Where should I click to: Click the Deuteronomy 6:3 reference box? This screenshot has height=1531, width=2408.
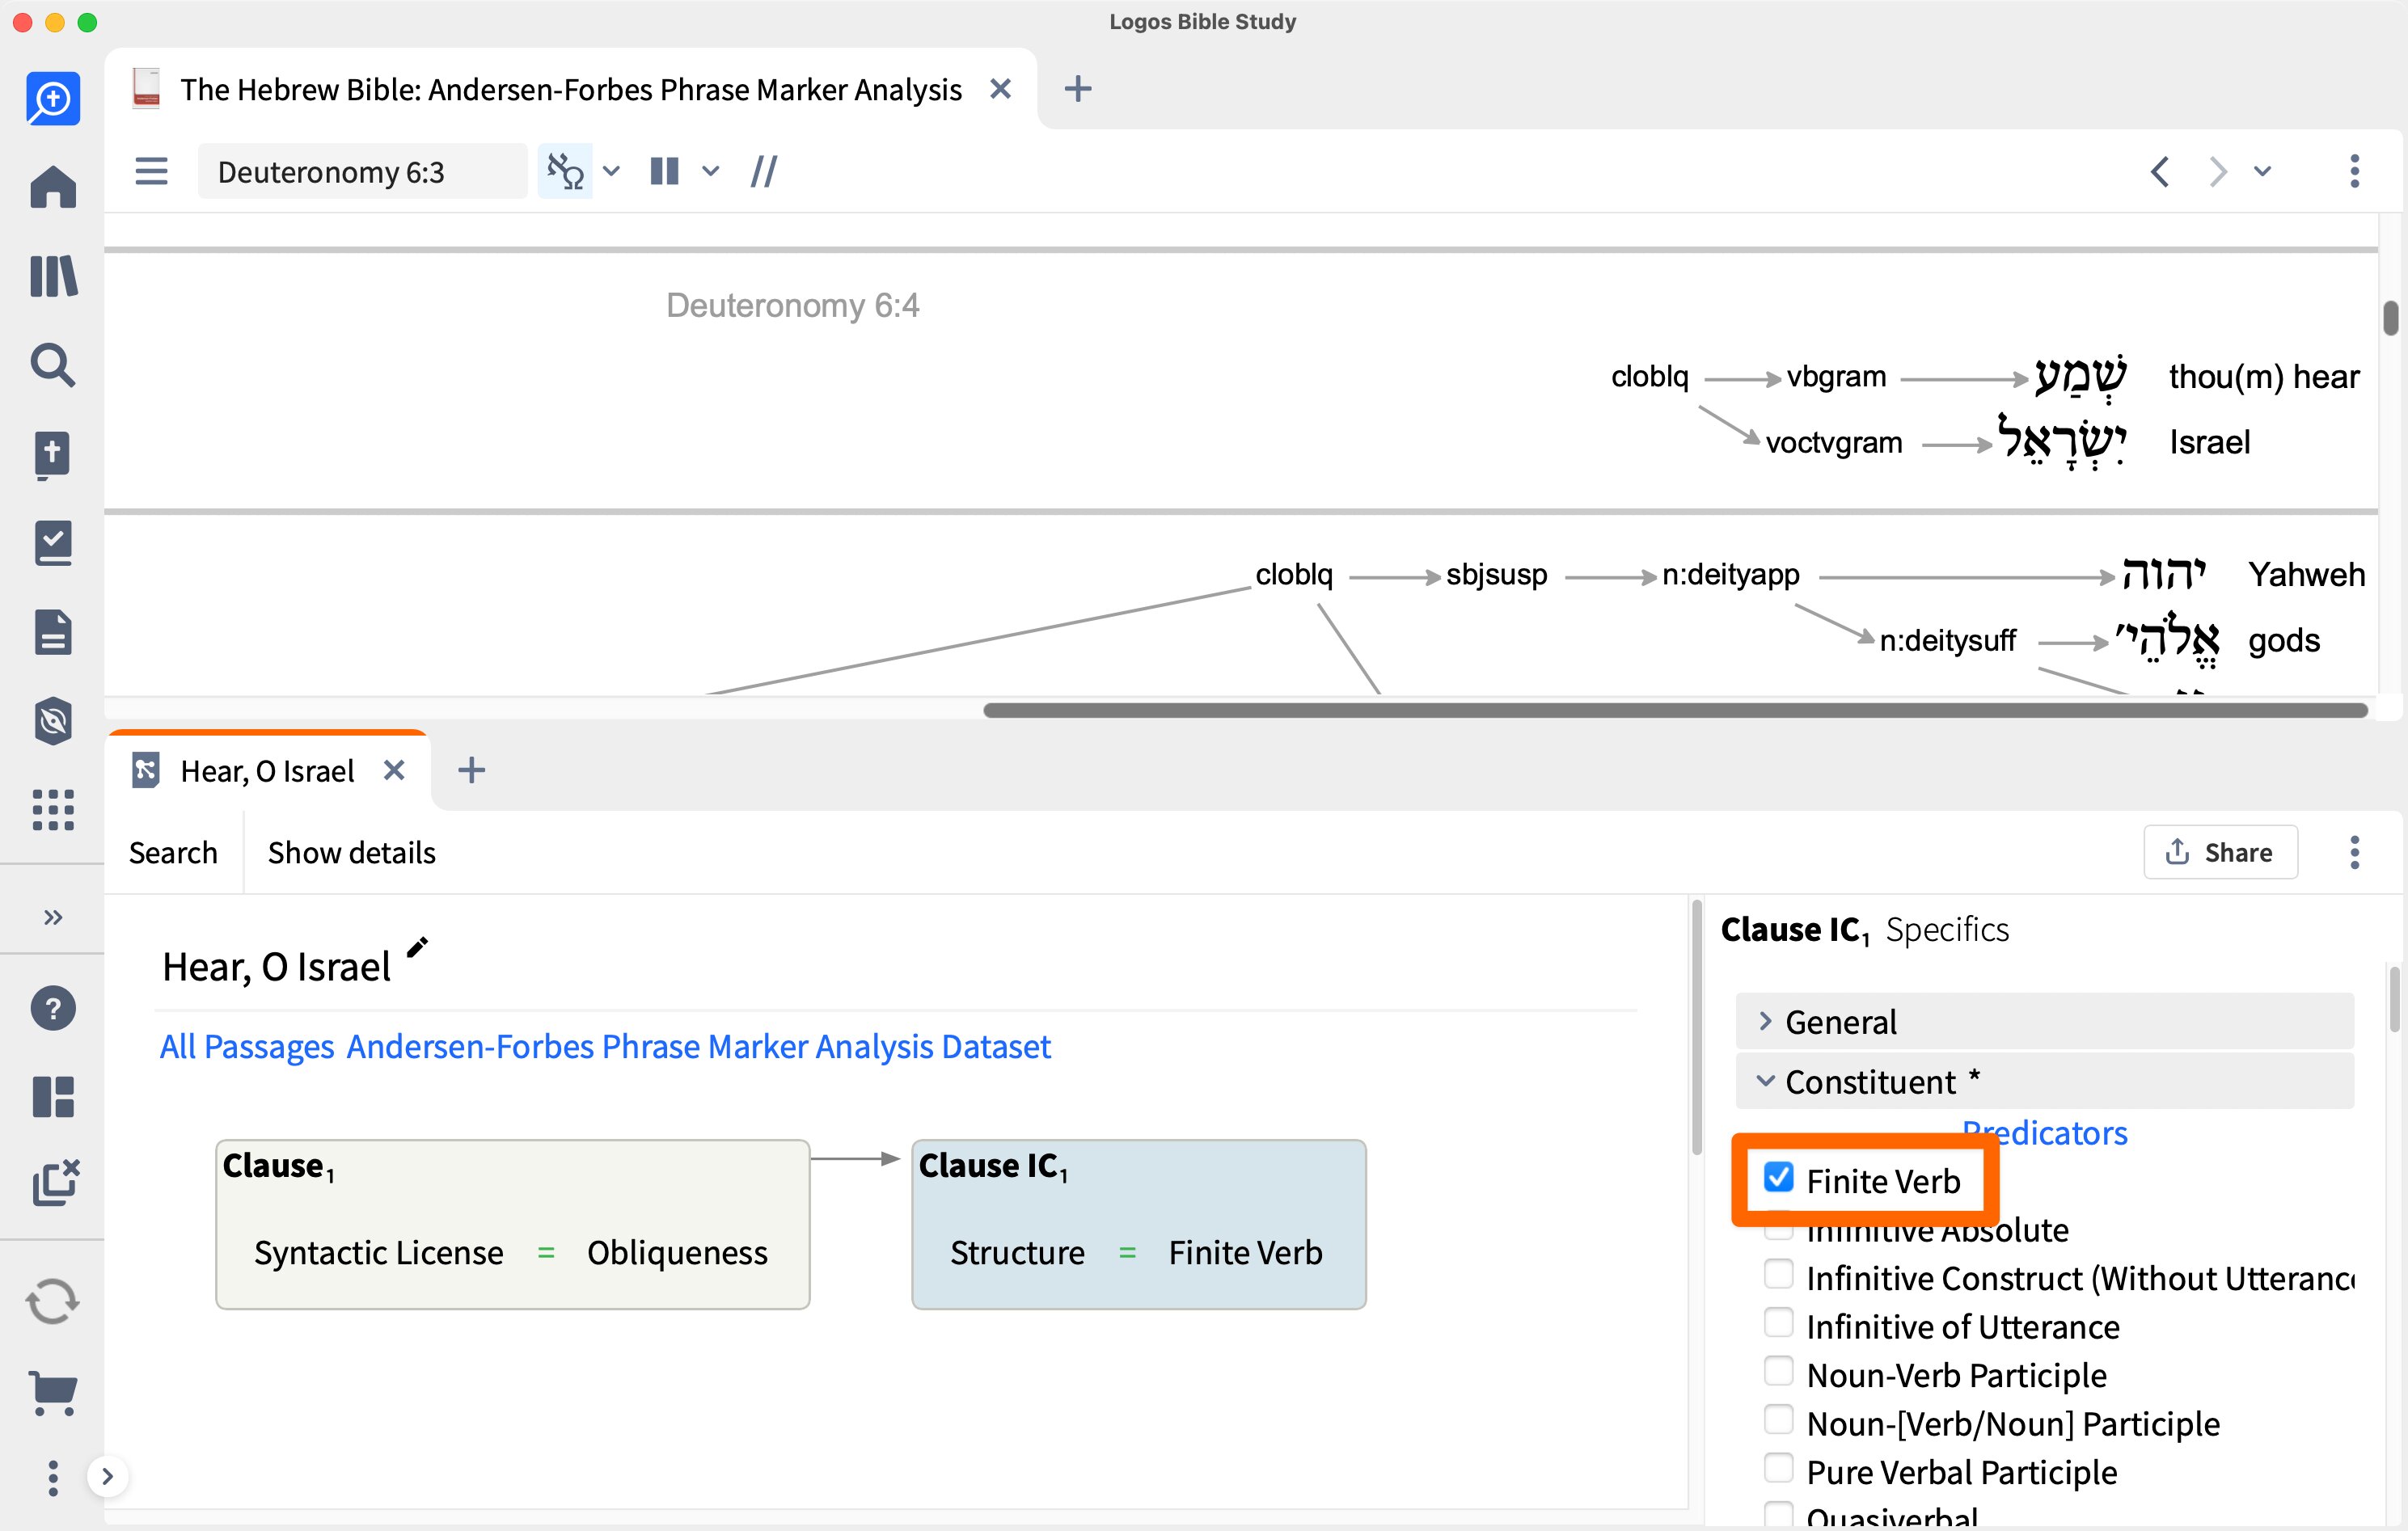point(362,171)
